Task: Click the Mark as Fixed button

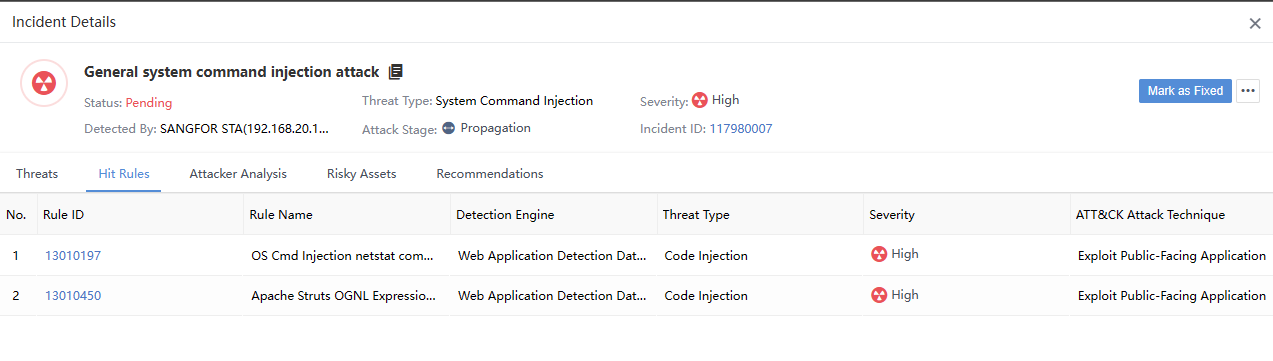Action: coord(1185,91)
